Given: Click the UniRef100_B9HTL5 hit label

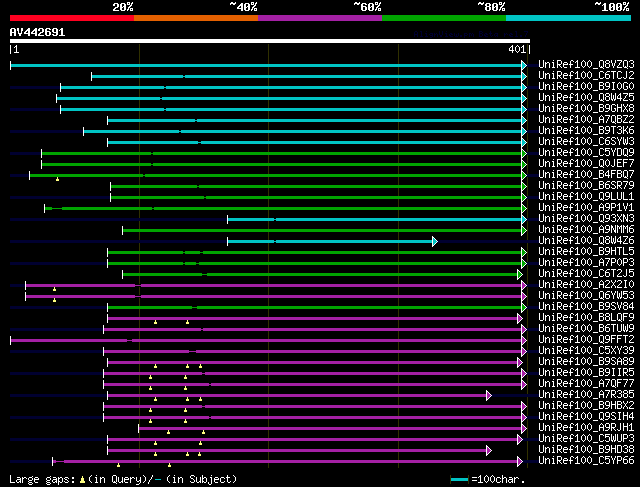Looking at the screenshot, I should (x=586, y=251).
